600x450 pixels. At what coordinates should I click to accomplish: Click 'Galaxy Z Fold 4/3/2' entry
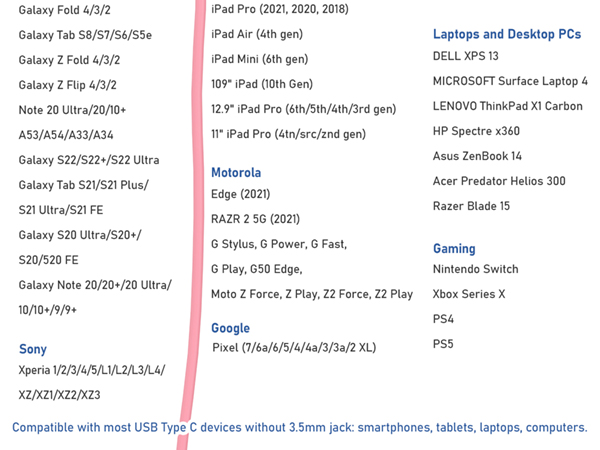69,60
